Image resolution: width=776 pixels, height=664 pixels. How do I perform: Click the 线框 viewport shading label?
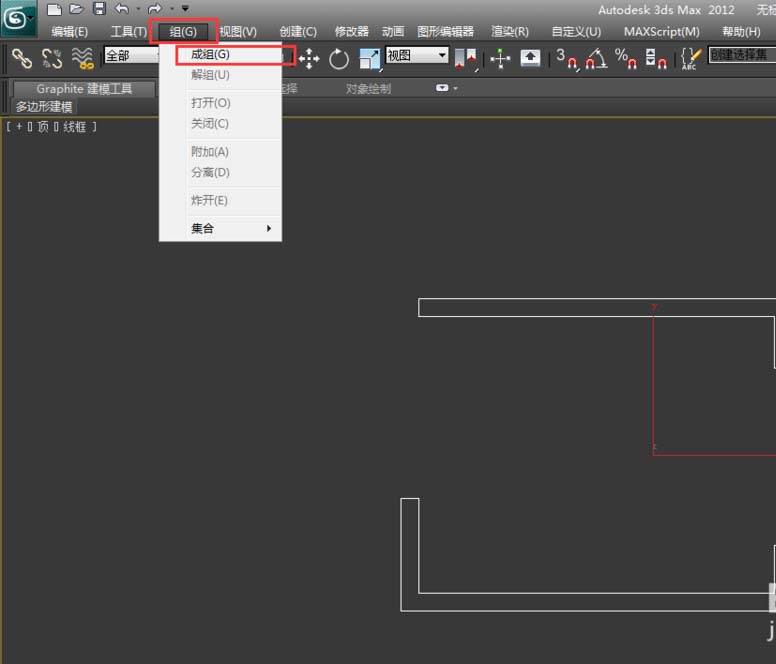[75, 127]
